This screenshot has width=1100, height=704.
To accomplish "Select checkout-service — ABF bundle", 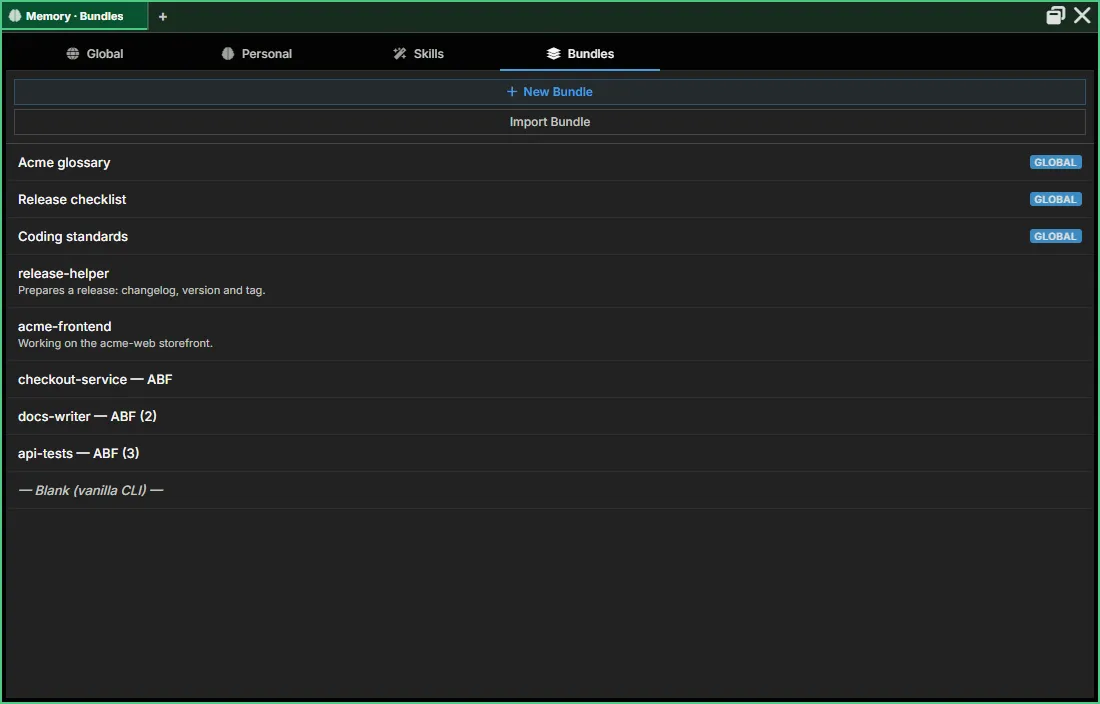I will 550,379.
